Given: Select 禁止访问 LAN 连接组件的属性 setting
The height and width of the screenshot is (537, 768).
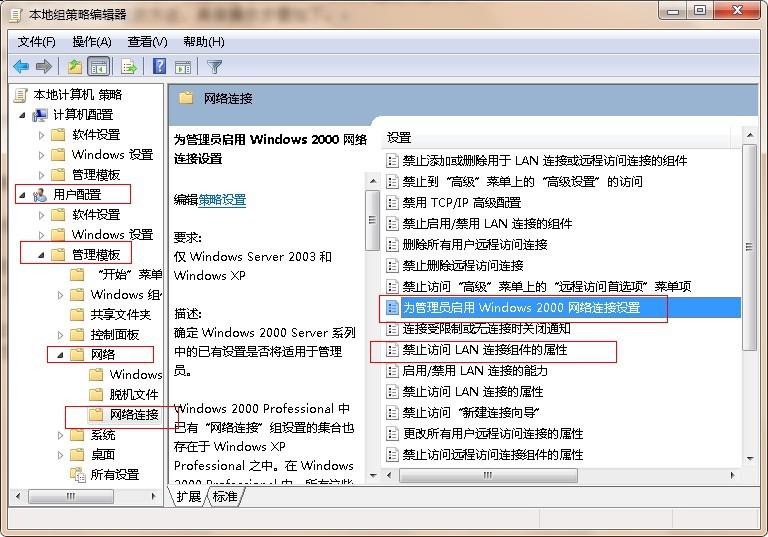Looking at the screenshot, I should pyautogui.click(x=486, y=350).
